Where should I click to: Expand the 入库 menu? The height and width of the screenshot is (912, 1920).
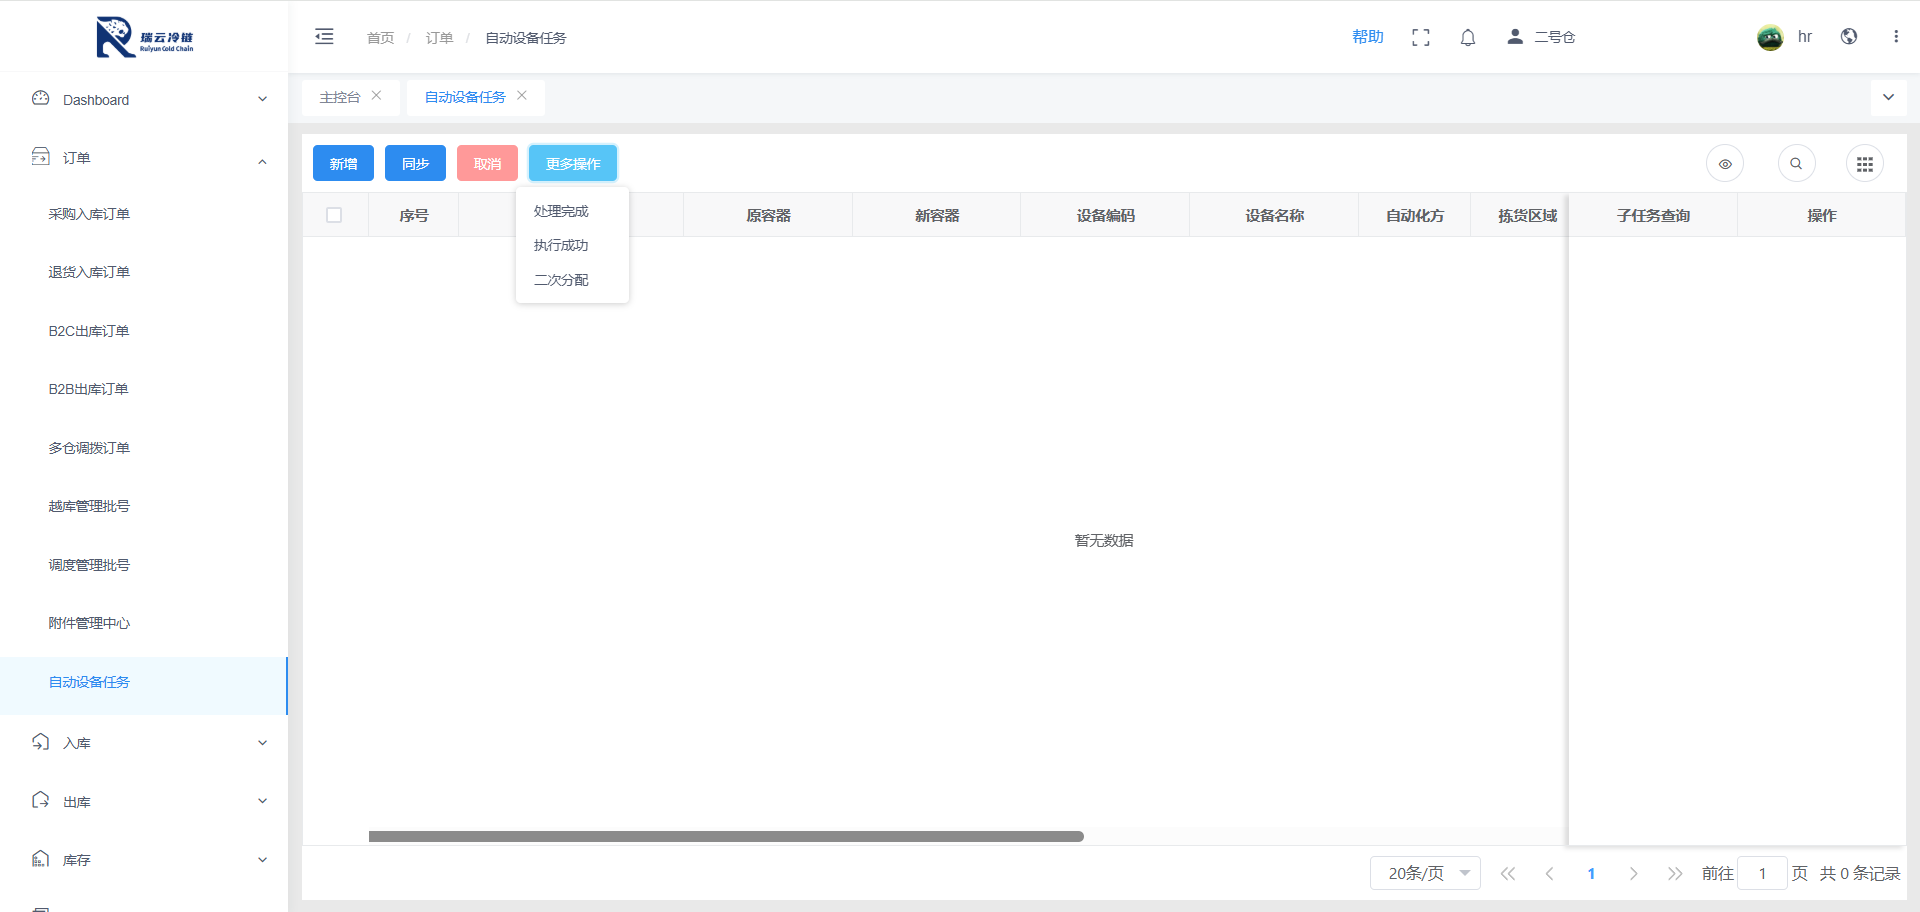(262, 743)
